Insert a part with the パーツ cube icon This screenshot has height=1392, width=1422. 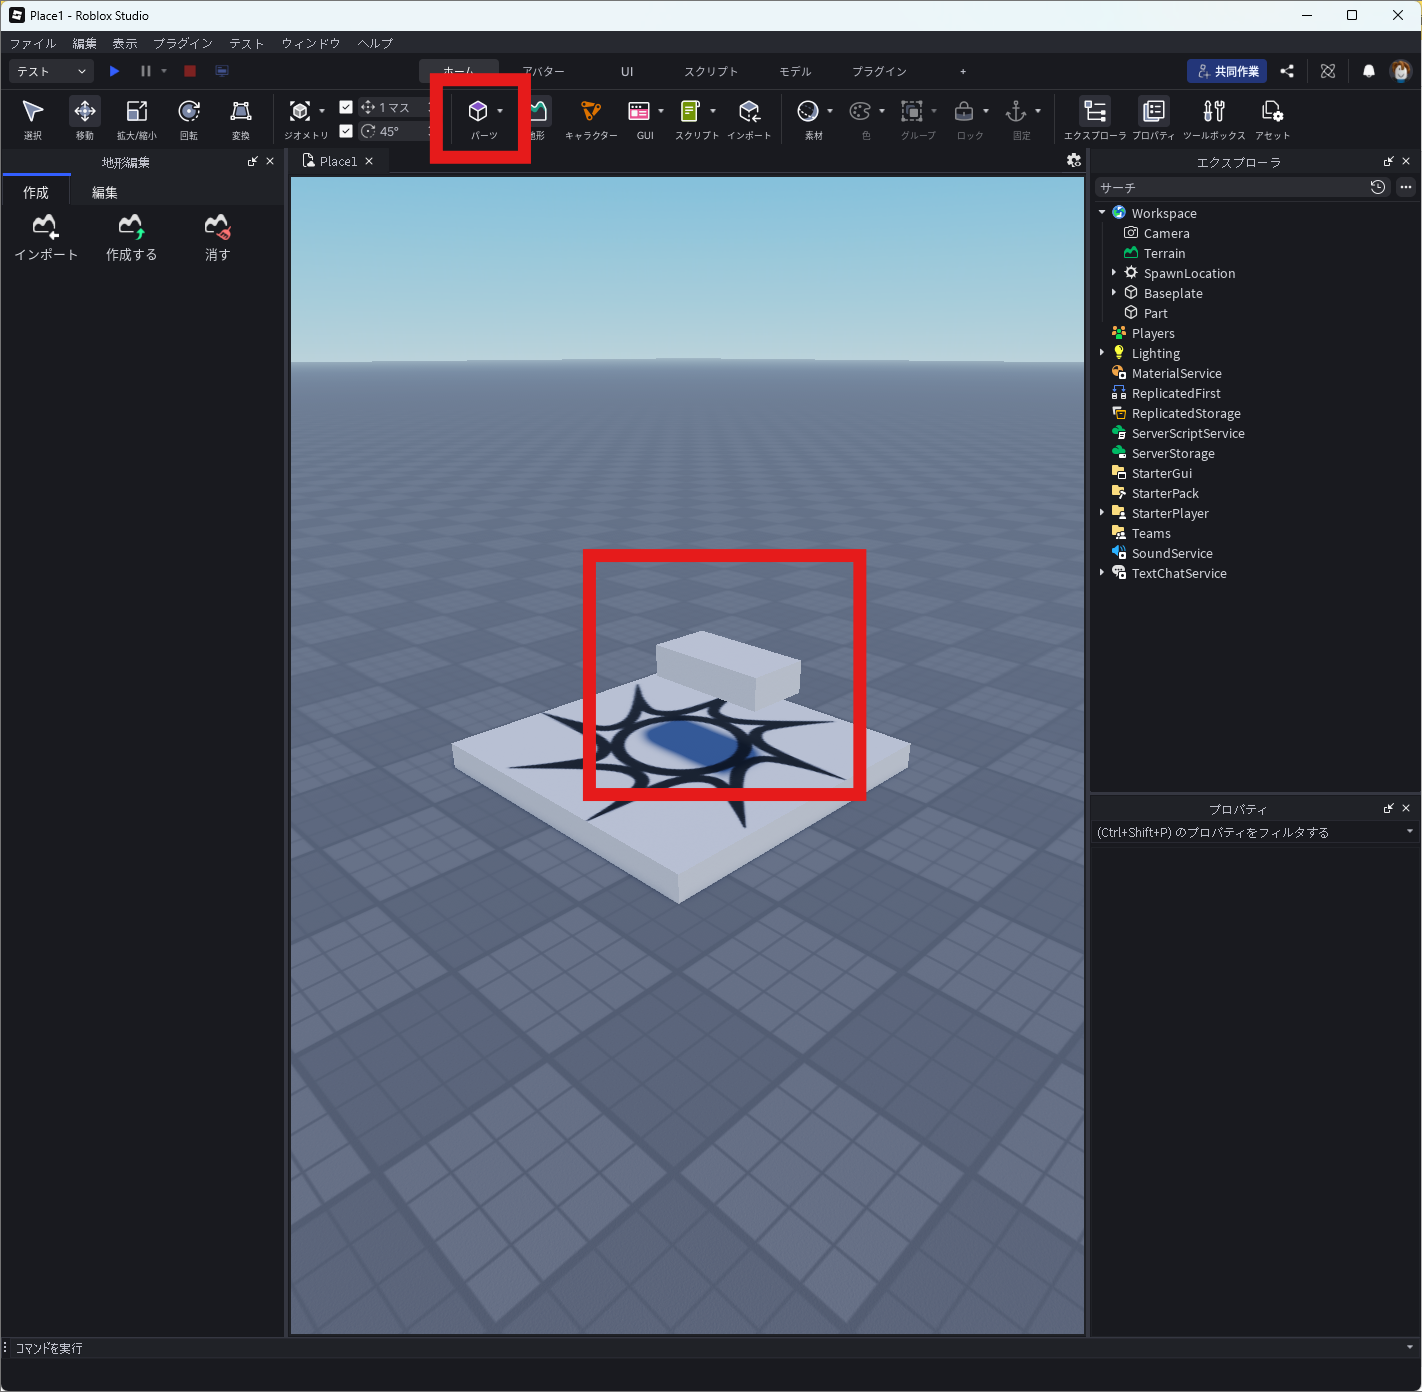(x=478, y=112)
